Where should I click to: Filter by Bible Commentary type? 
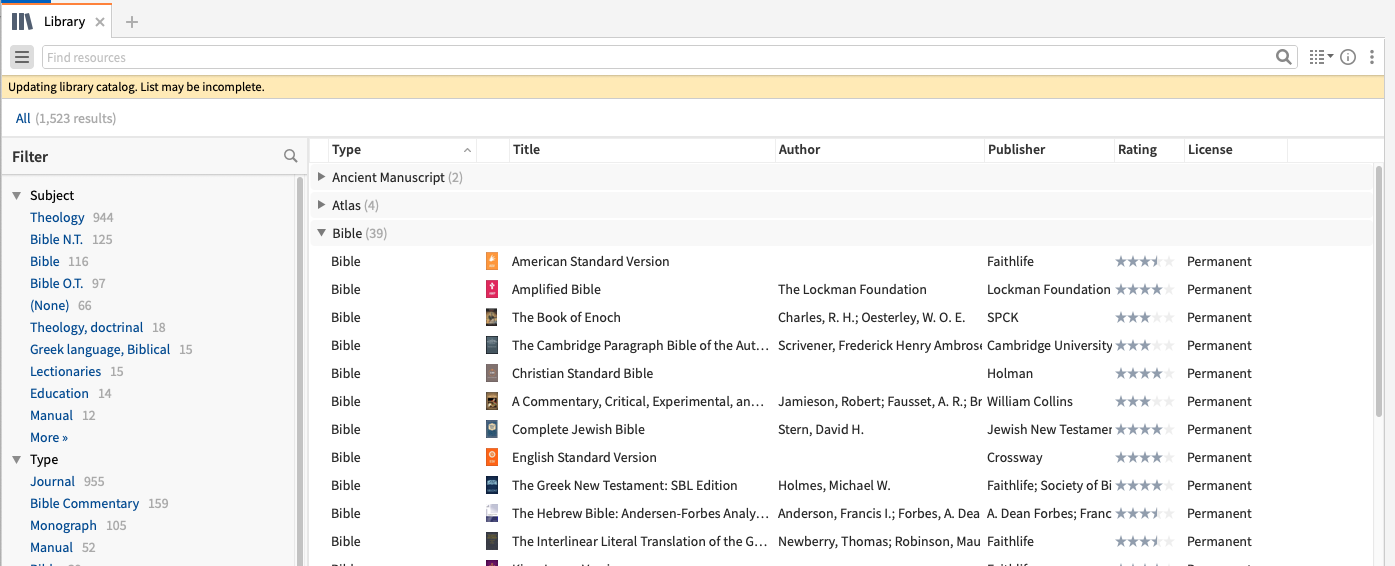pos(84,503)
